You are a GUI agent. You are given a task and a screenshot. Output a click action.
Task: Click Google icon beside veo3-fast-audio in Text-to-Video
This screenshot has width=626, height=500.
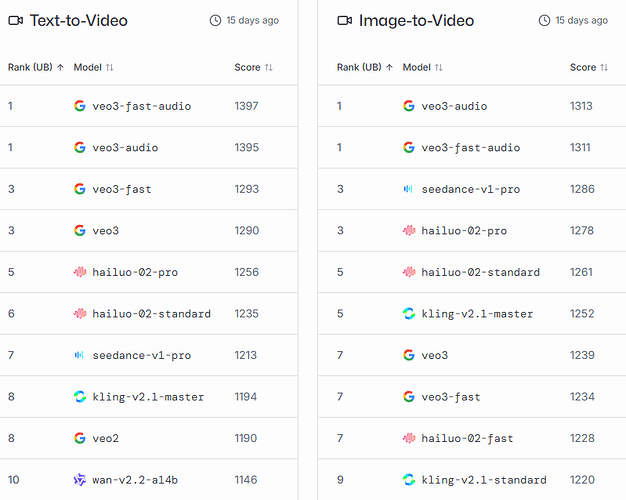[80, 106]
